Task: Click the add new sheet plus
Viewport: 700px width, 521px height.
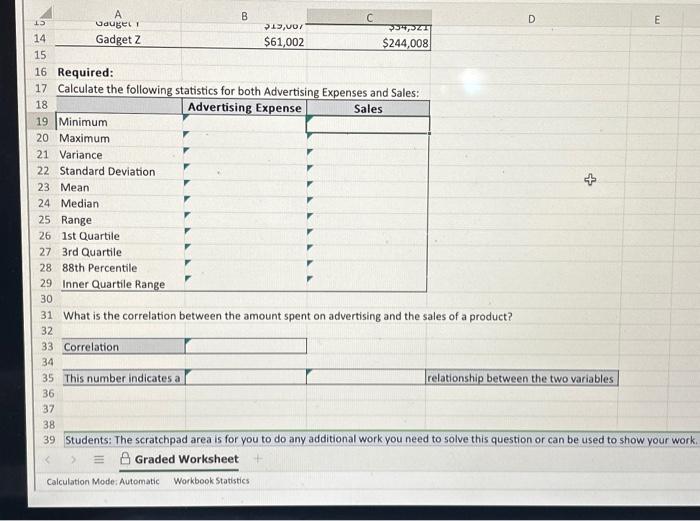Action: point(257,458)
